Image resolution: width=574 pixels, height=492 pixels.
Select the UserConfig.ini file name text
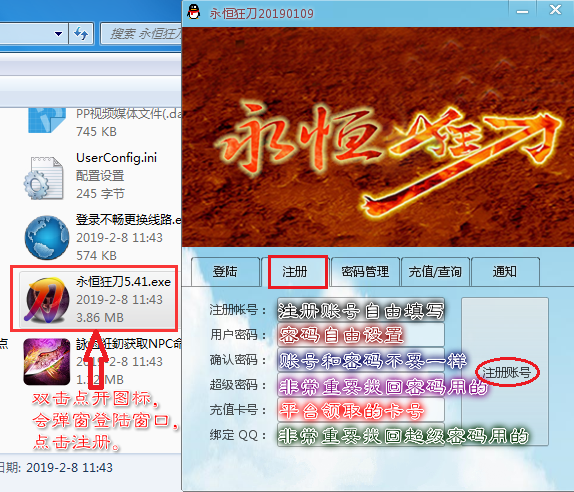116,158
